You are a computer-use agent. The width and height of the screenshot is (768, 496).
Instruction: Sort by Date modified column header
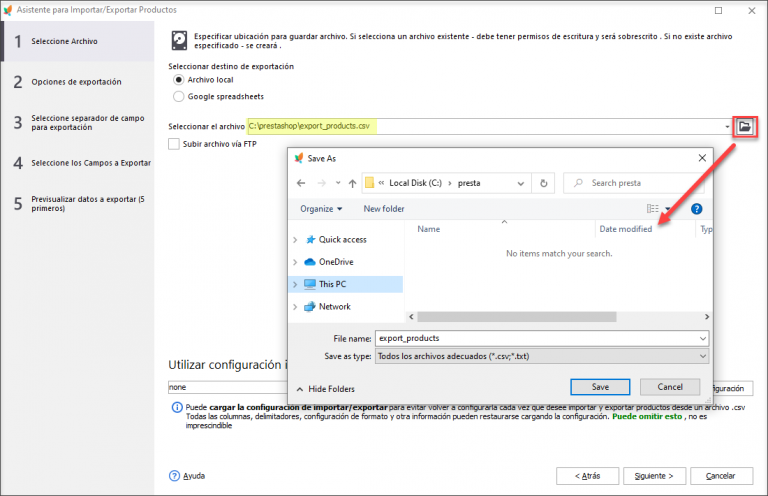(x=625, y=229)
